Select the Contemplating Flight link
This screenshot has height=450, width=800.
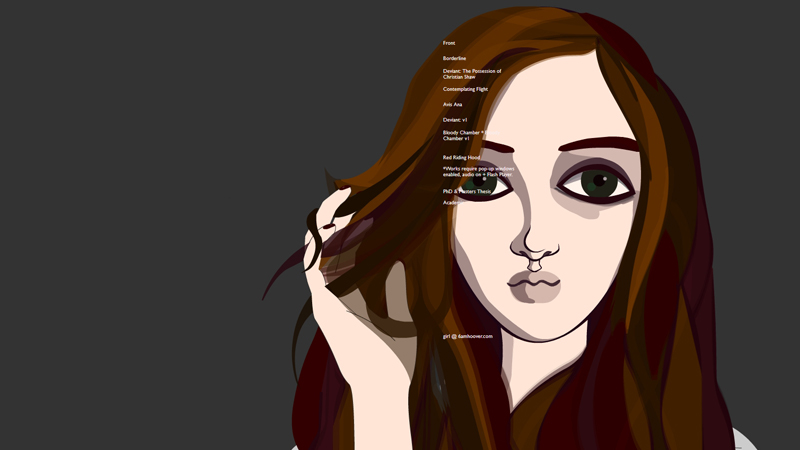(465, 89)
